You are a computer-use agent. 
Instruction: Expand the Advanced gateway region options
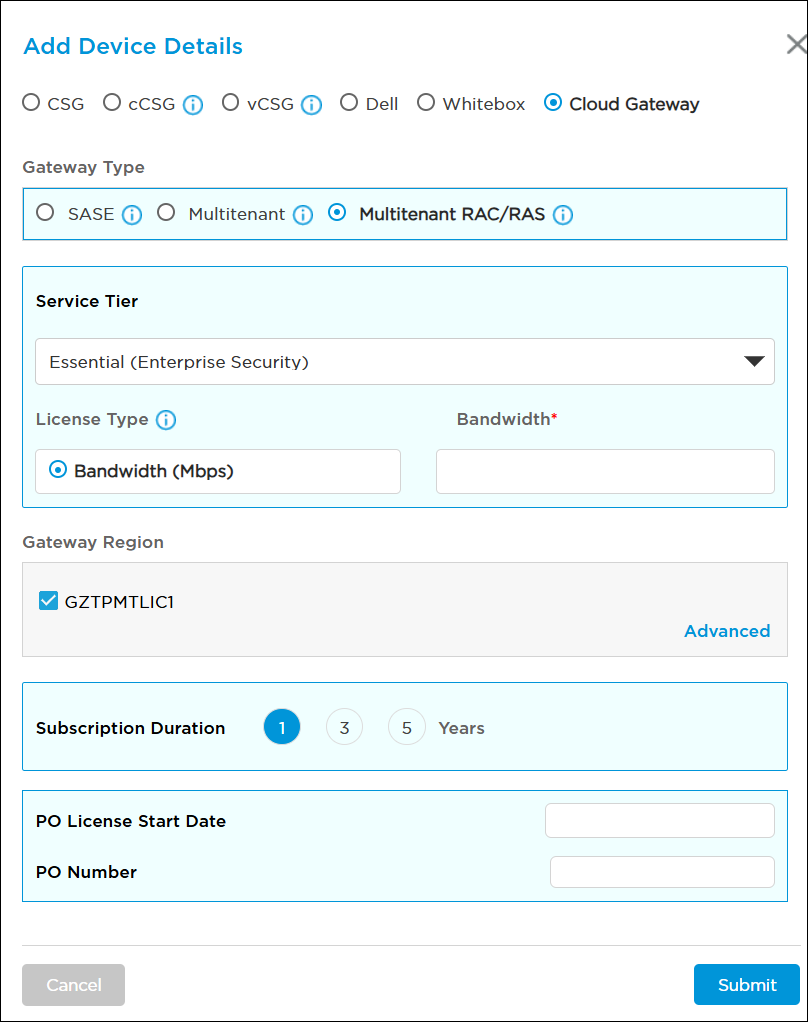click(727, 631)
